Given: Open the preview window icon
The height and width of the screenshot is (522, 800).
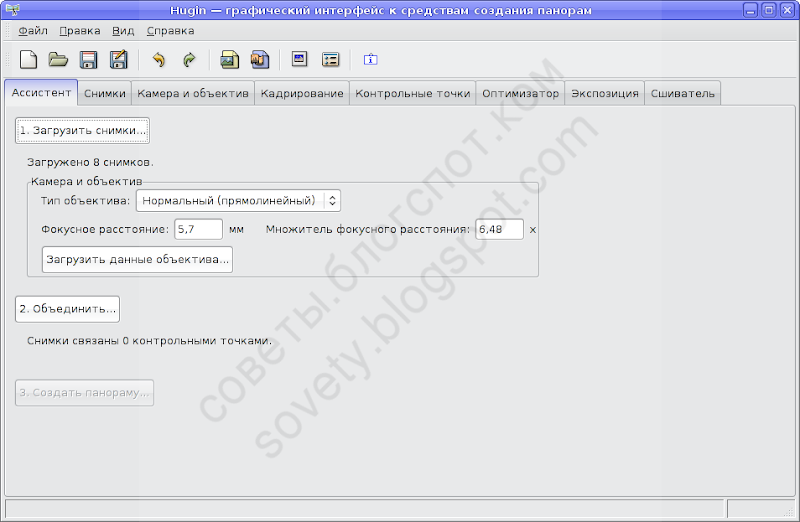Looking at the screenshot, I should click(299, 59).
